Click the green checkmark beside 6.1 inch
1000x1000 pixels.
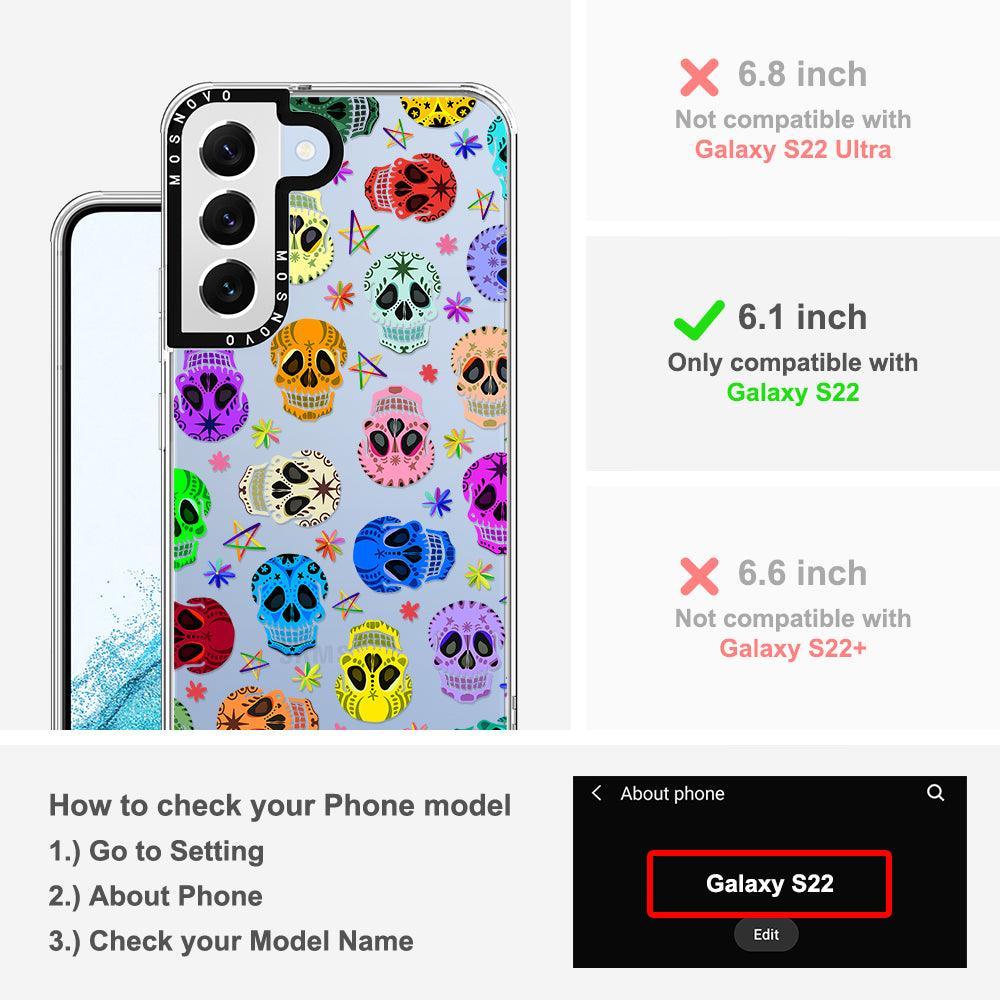699,320
